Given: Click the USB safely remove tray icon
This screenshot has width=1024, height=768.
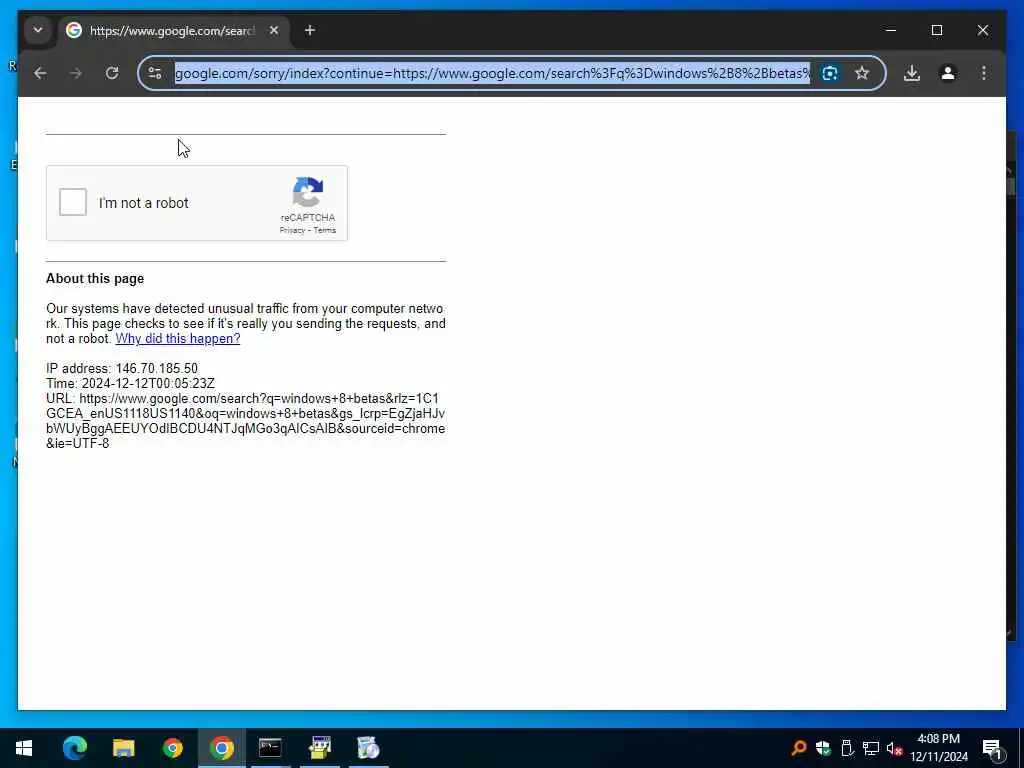Looking at the screenshot, I should click(x=846, y=748).
